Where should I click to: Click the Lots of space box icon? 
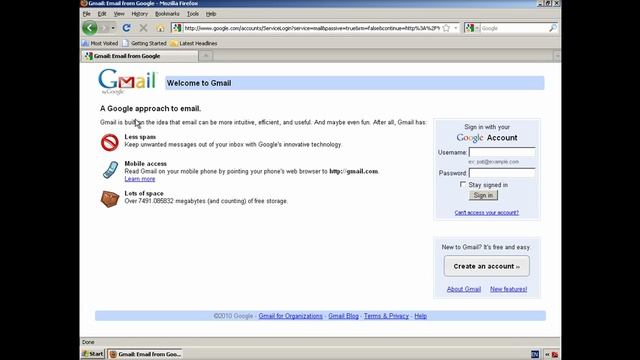[x=110, y=199]
